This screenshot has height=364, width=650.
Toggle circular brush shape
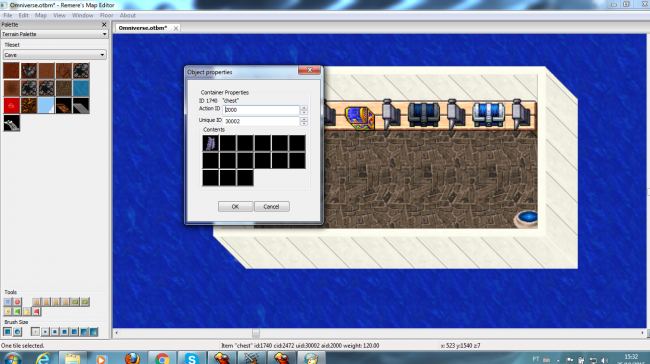[x=17, y=332]
